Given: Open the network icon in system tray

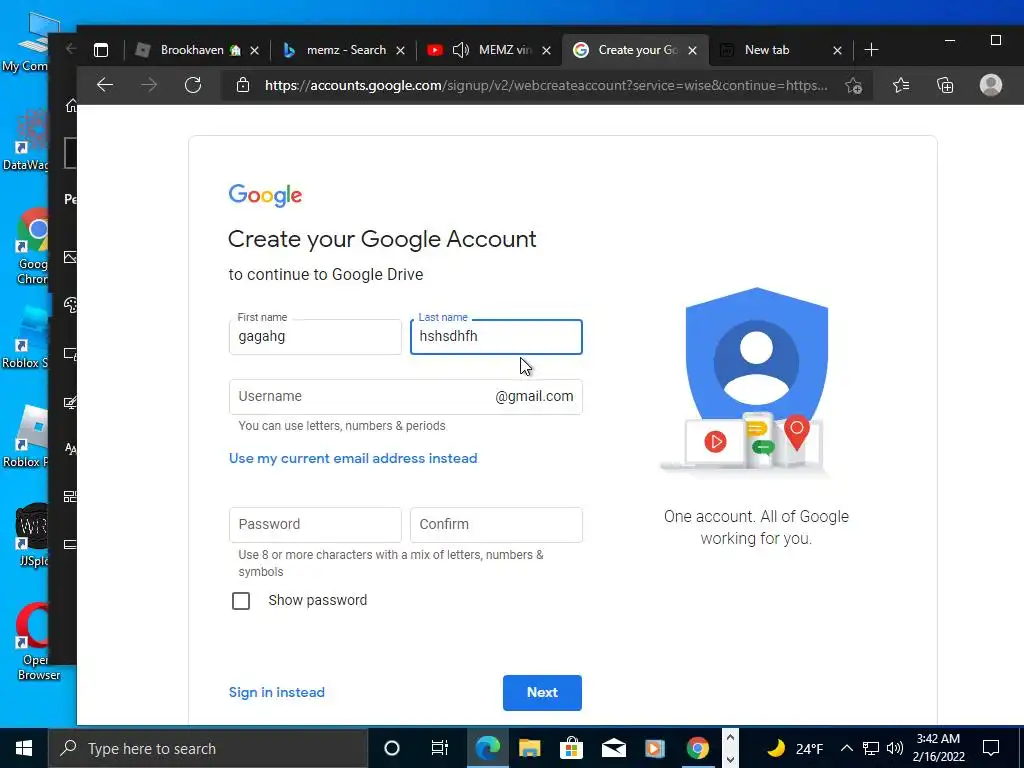Looking at the screenshot, I should pyautogui.click(x=871, y=748).
